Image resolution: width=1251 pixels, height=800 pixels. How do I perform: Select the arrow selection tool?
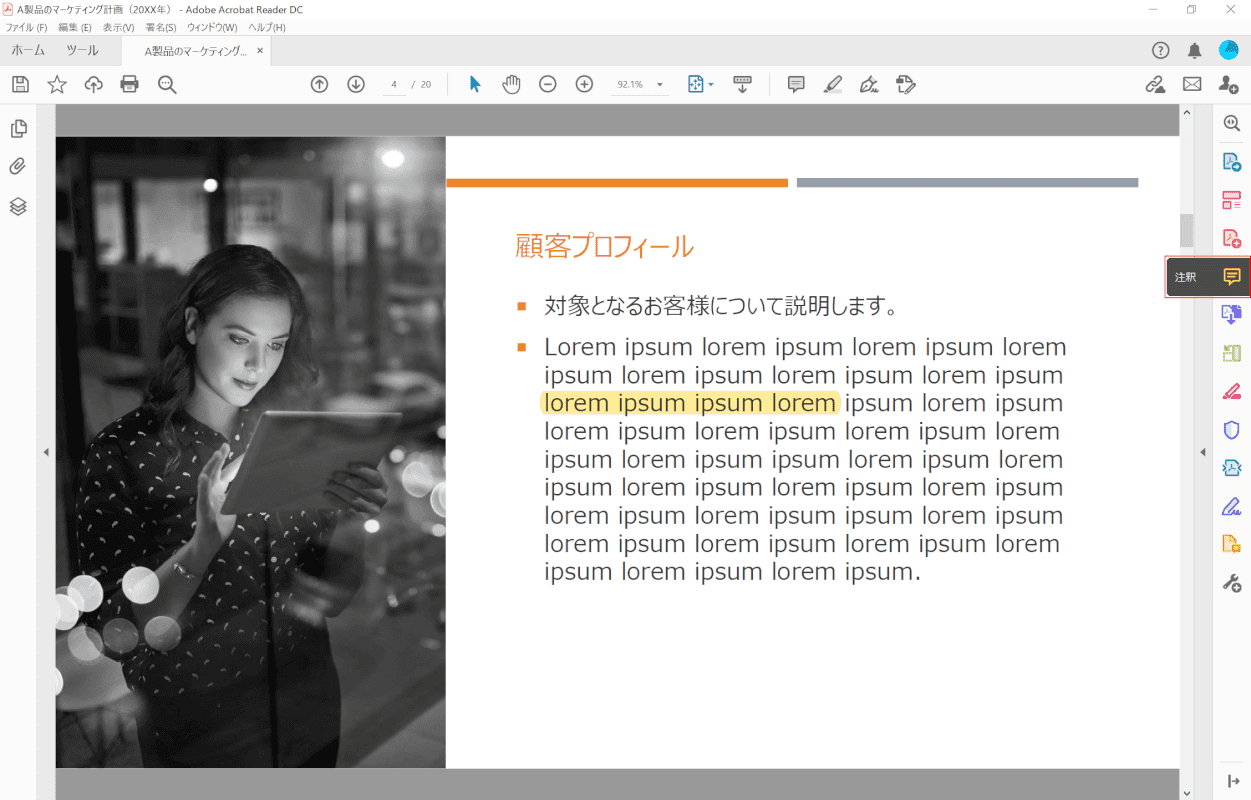point(475,84)
